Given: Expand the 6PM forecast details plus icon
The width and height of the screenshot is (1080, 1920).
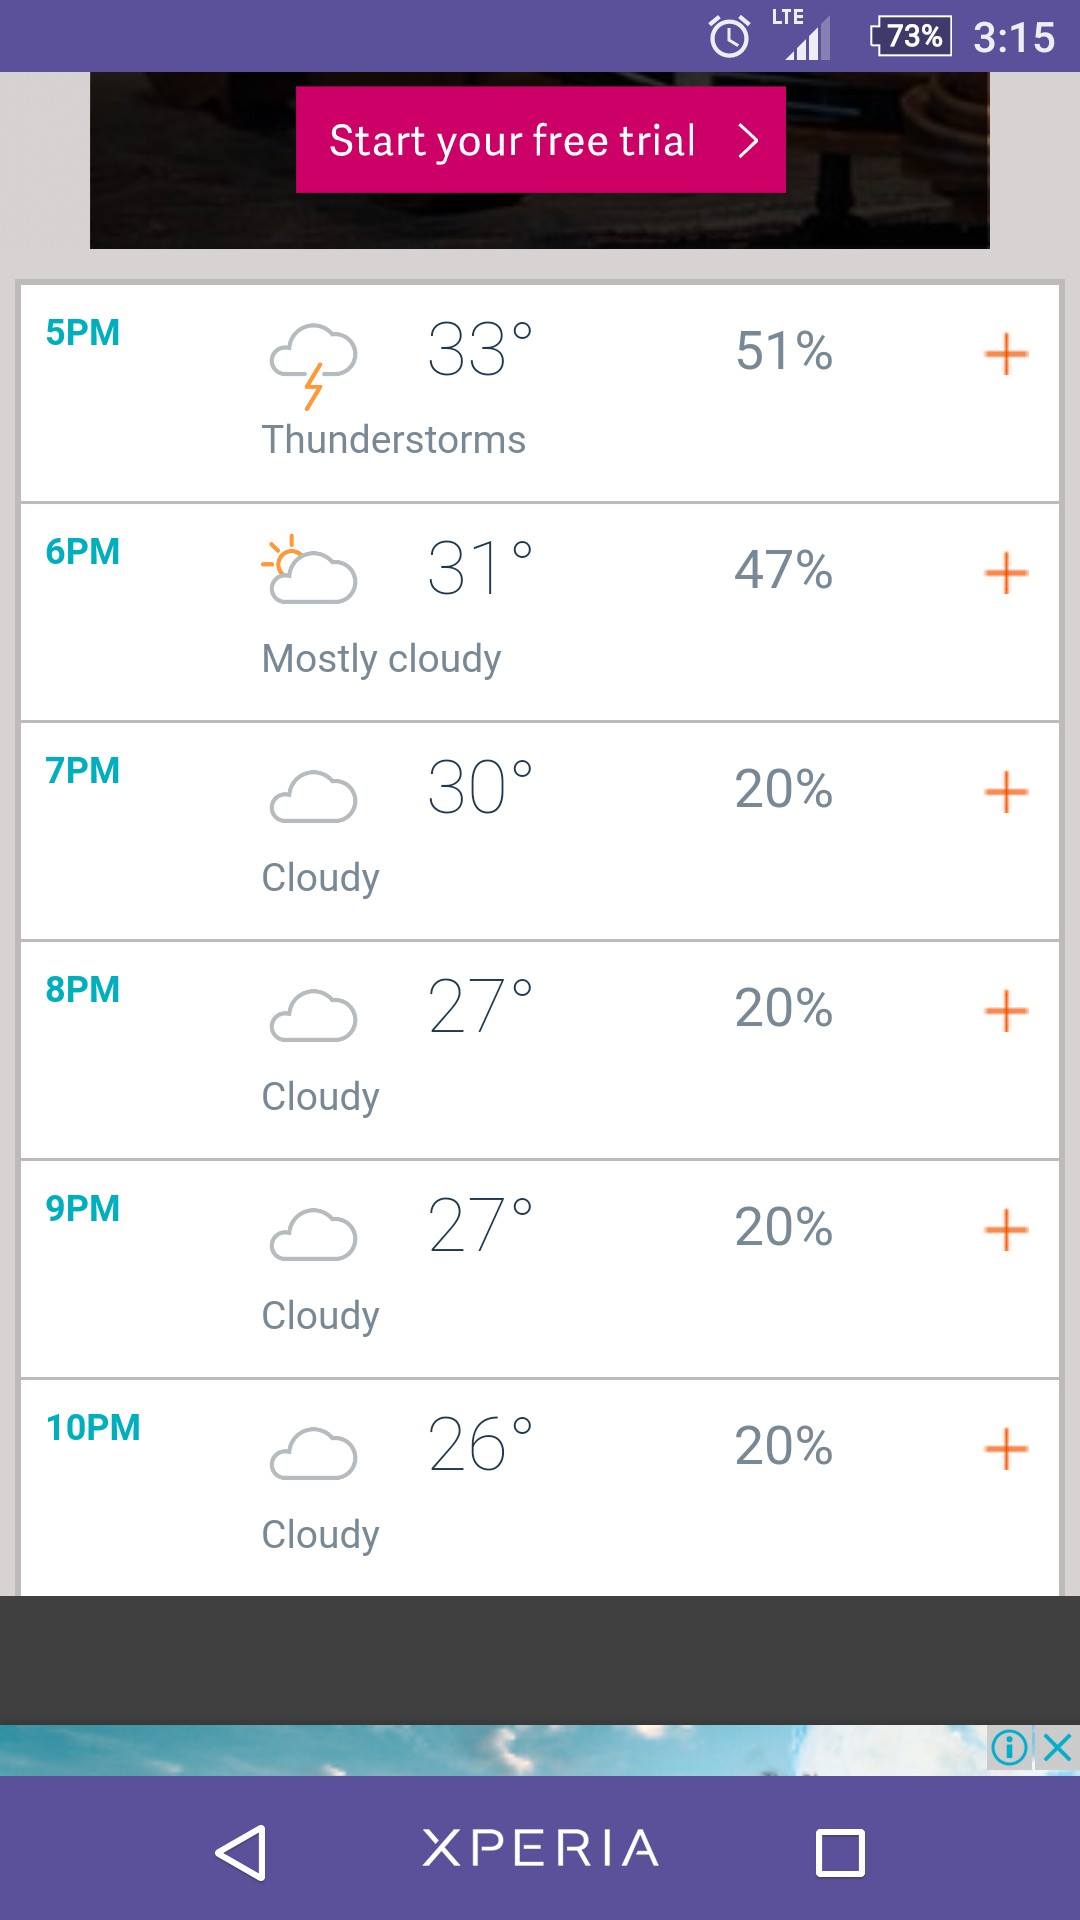Looking at the screenshot, I should (1006, 573).
